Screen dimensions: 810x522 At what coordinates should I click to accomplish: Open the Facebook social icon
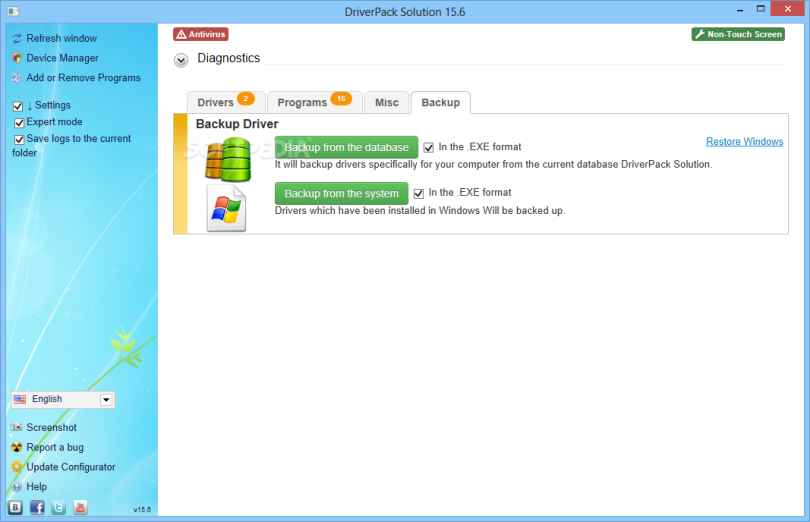click(x=37, y=507)
